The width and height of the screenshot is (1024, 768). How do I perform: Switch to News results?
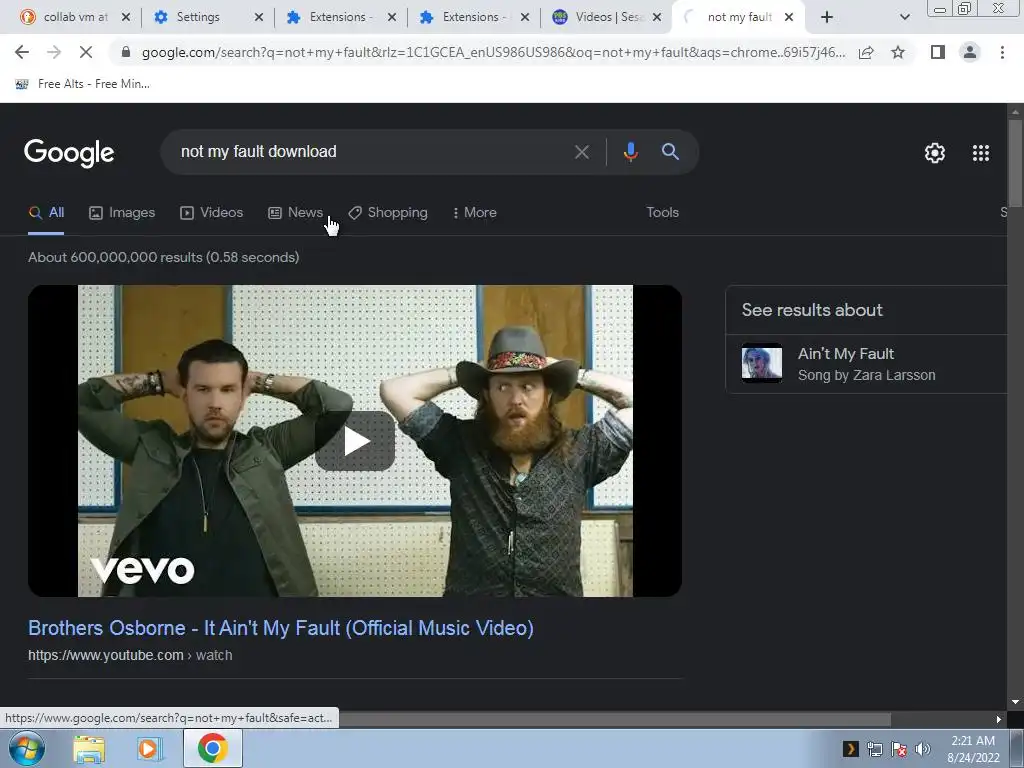[295, 212]
